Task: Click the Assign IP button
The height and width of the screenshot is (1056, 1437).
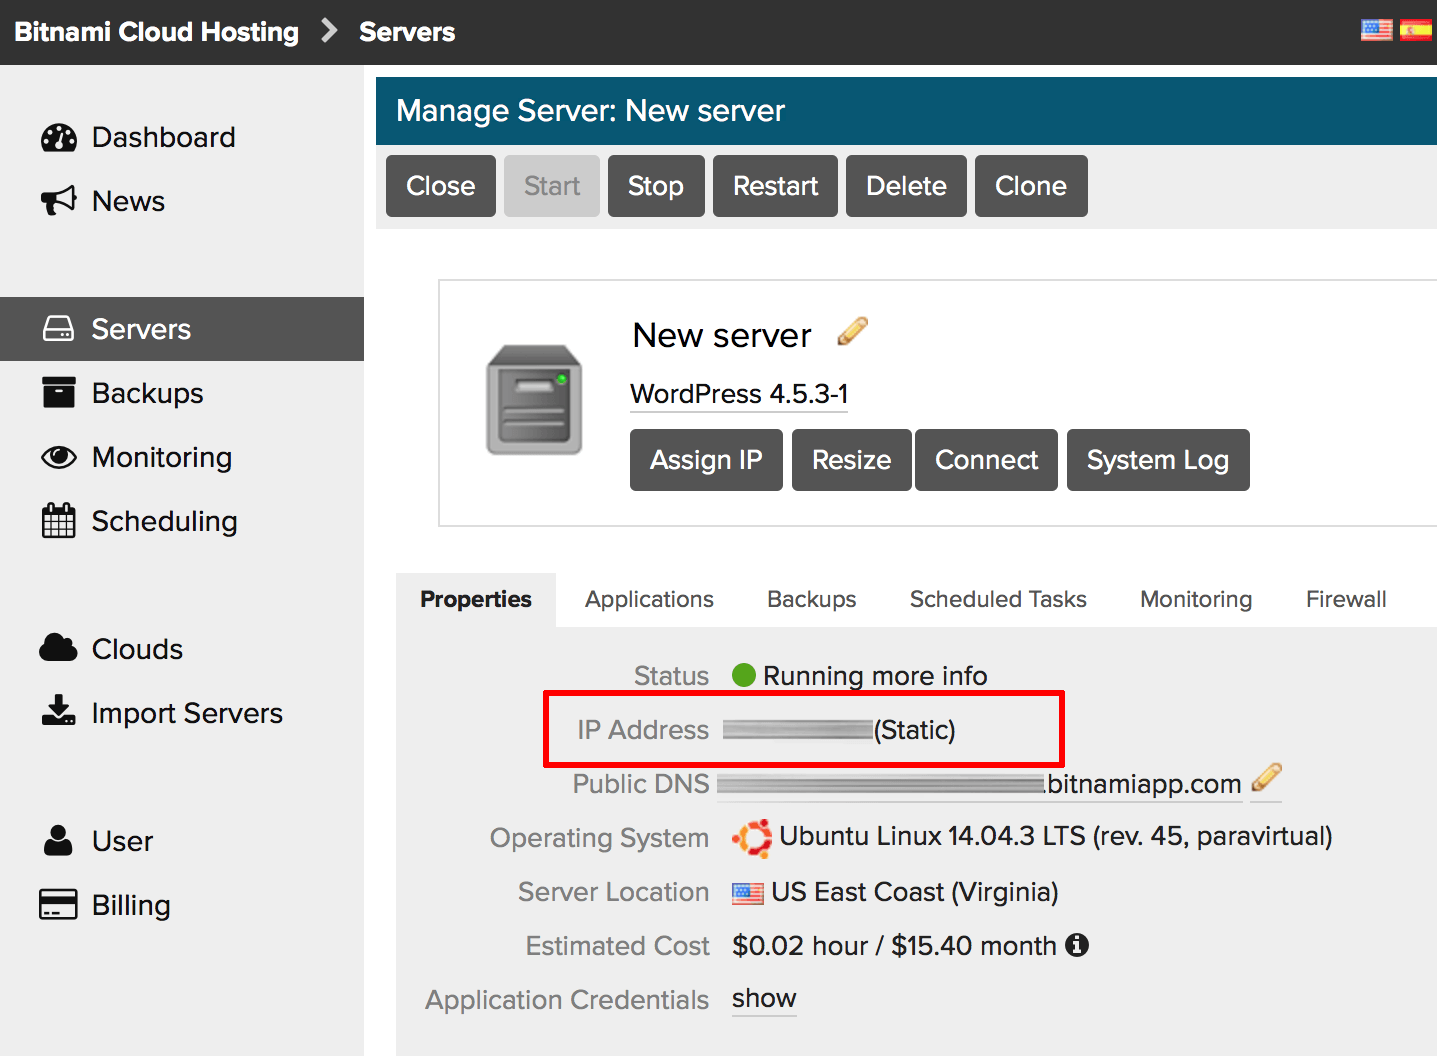Action: (x=706, y=460)
